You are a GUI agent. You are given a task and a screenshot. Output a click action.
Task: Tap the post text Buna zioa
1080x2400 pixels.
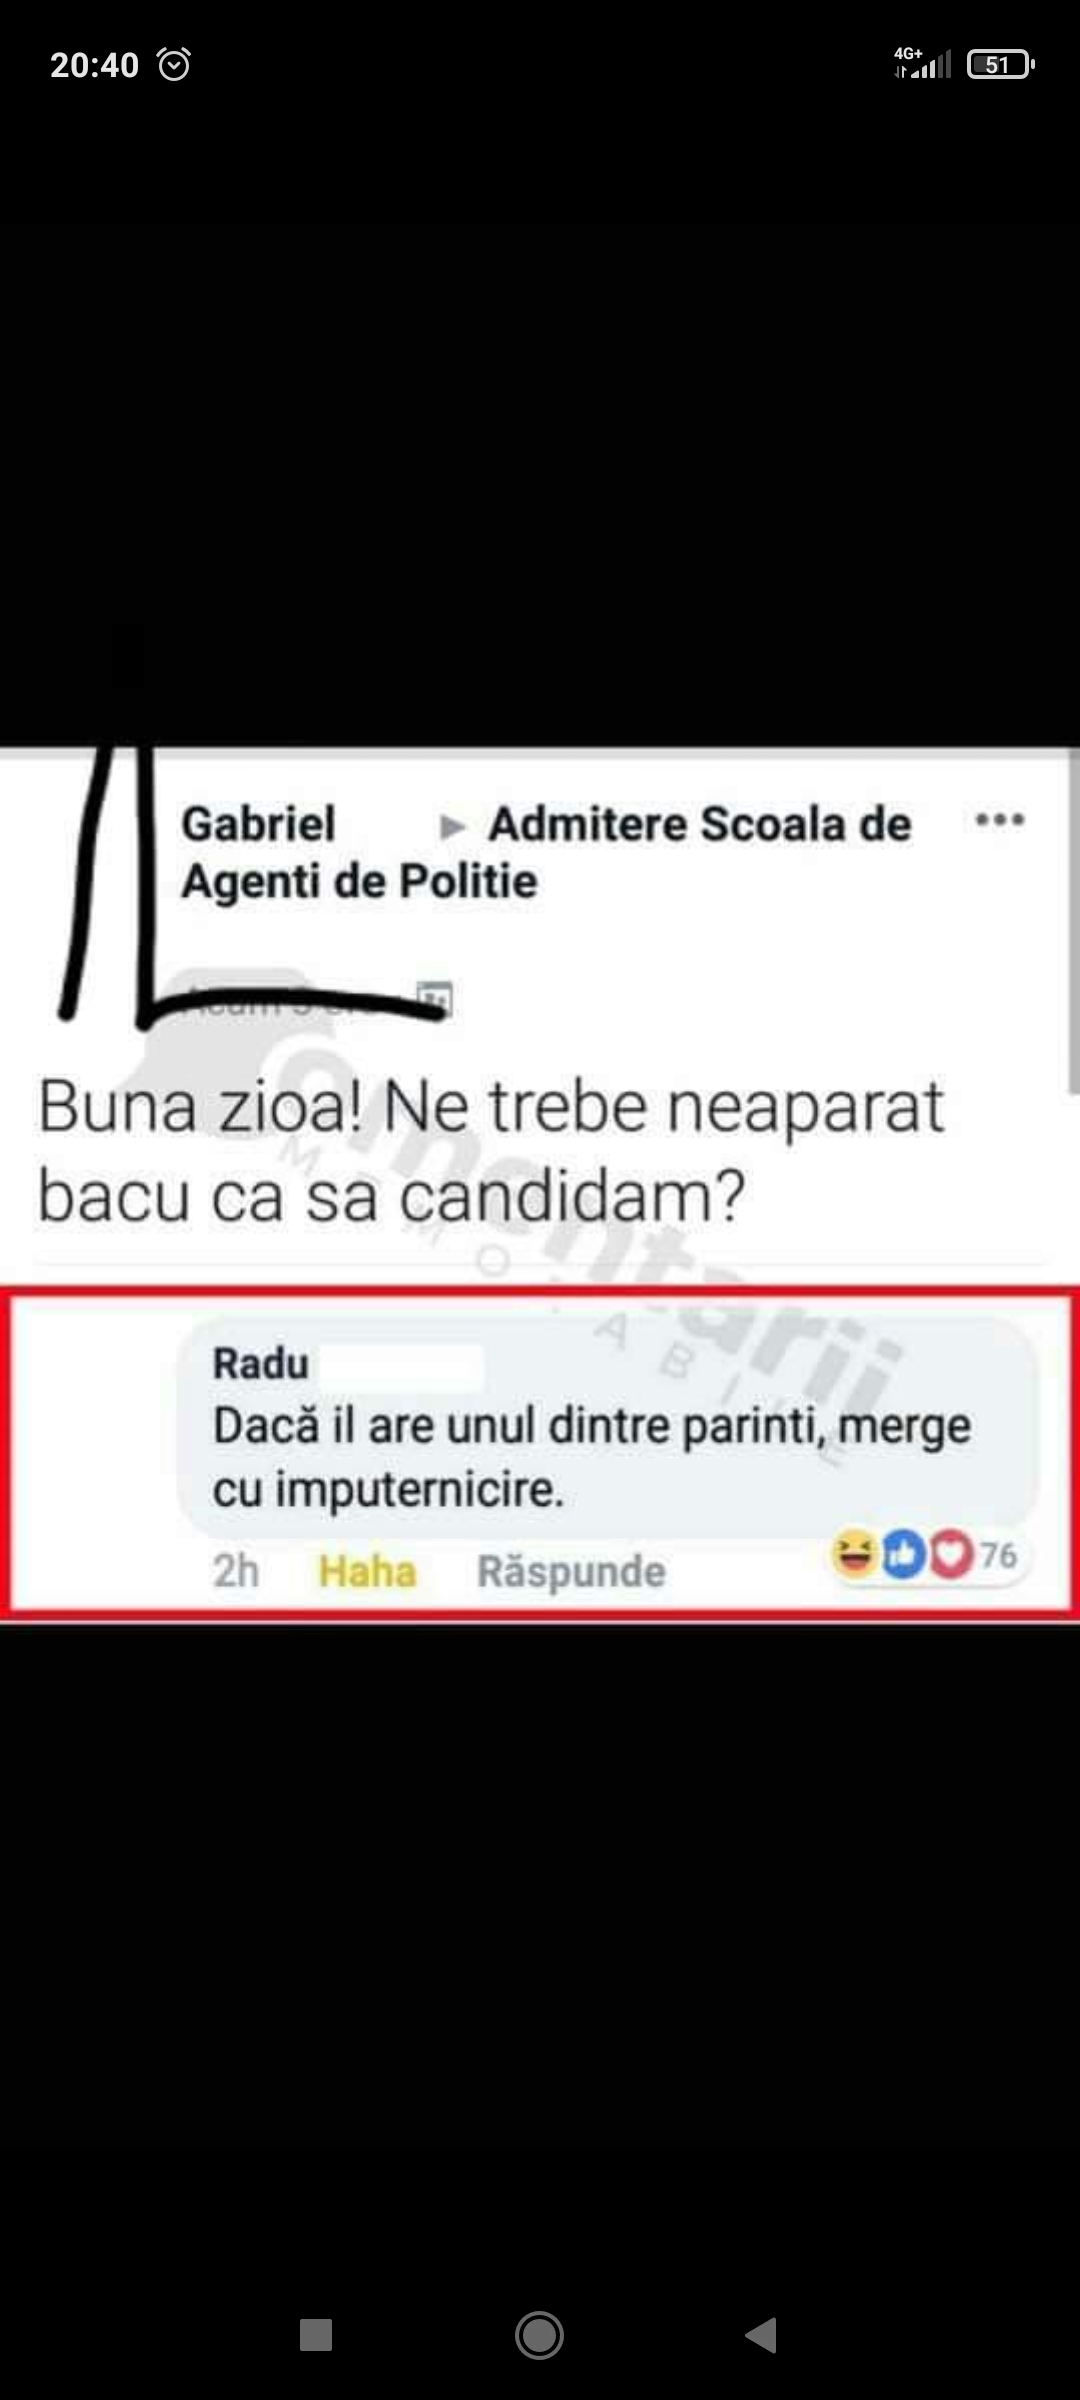point(490,1151)
